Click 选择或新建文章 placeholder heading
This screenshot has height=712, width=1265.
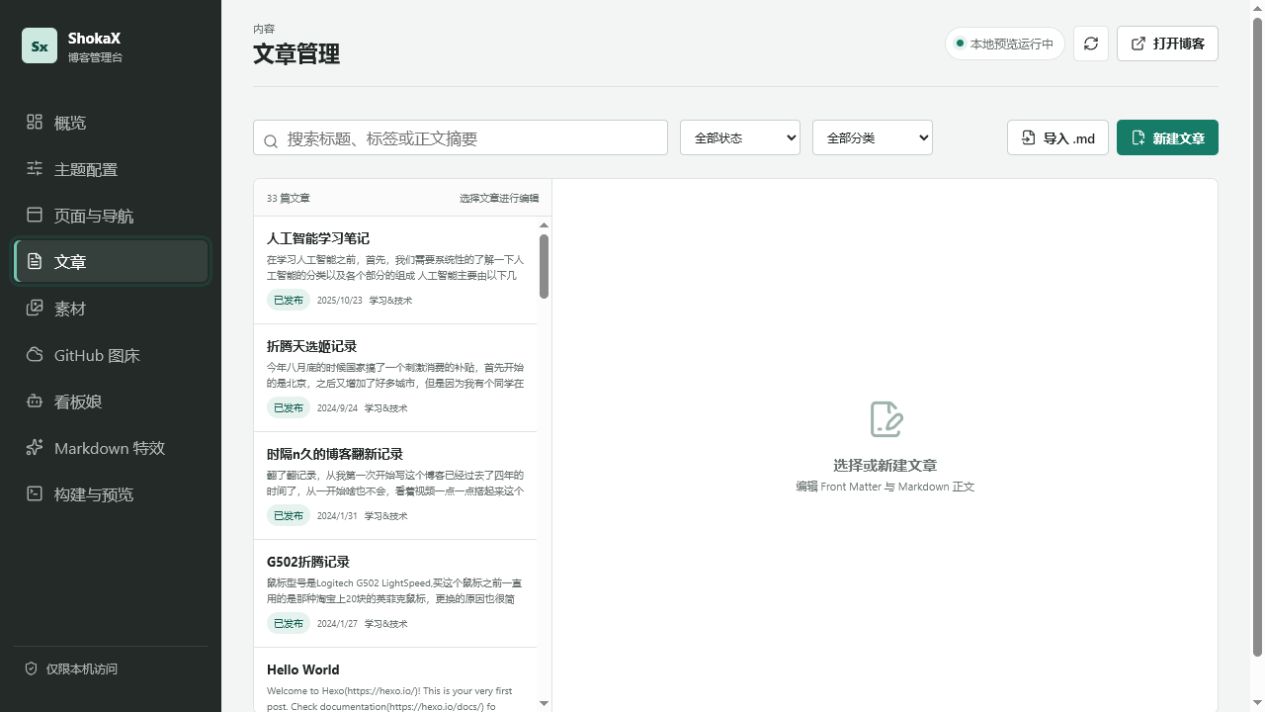tap(885, 465)
